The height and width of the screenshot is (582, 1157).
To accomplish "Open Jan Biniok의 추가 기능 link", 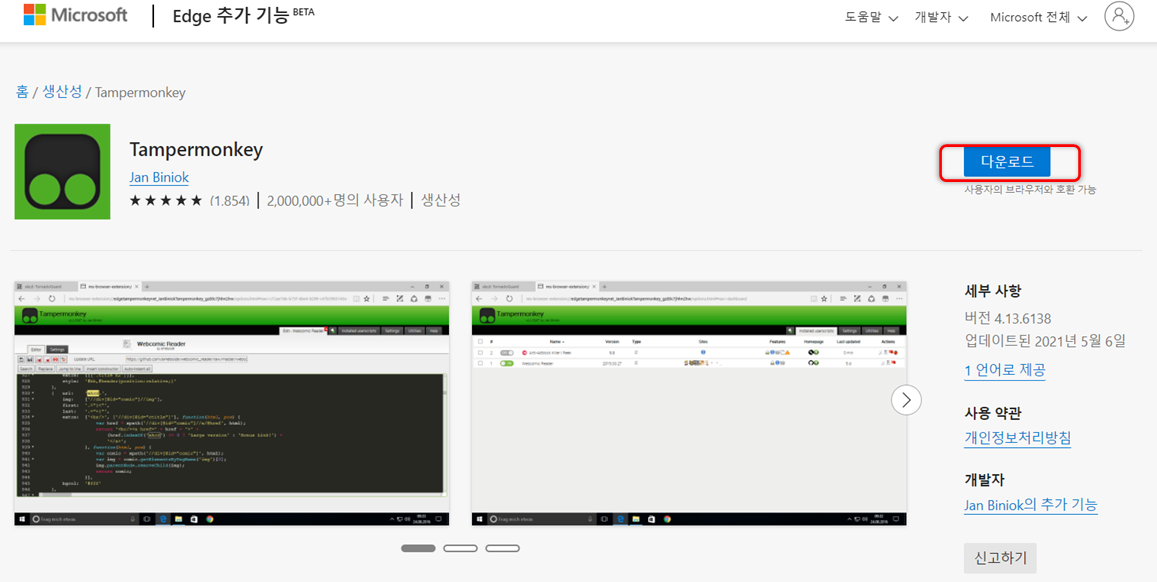I will (x=1031, y=505).
